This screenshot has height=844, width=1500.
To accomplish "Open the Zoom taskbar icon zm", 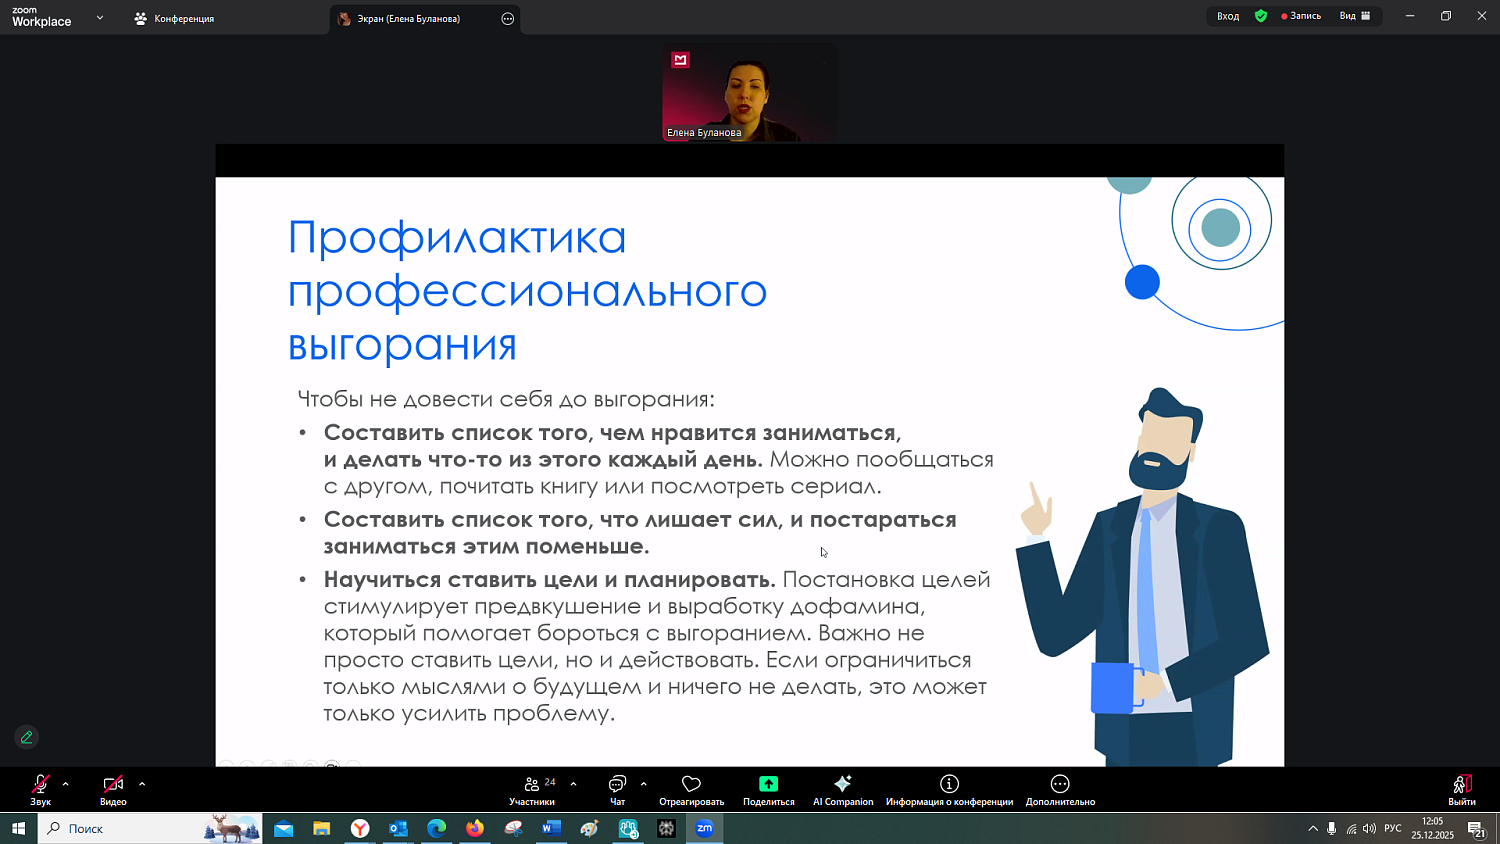I will click(705, 829).
